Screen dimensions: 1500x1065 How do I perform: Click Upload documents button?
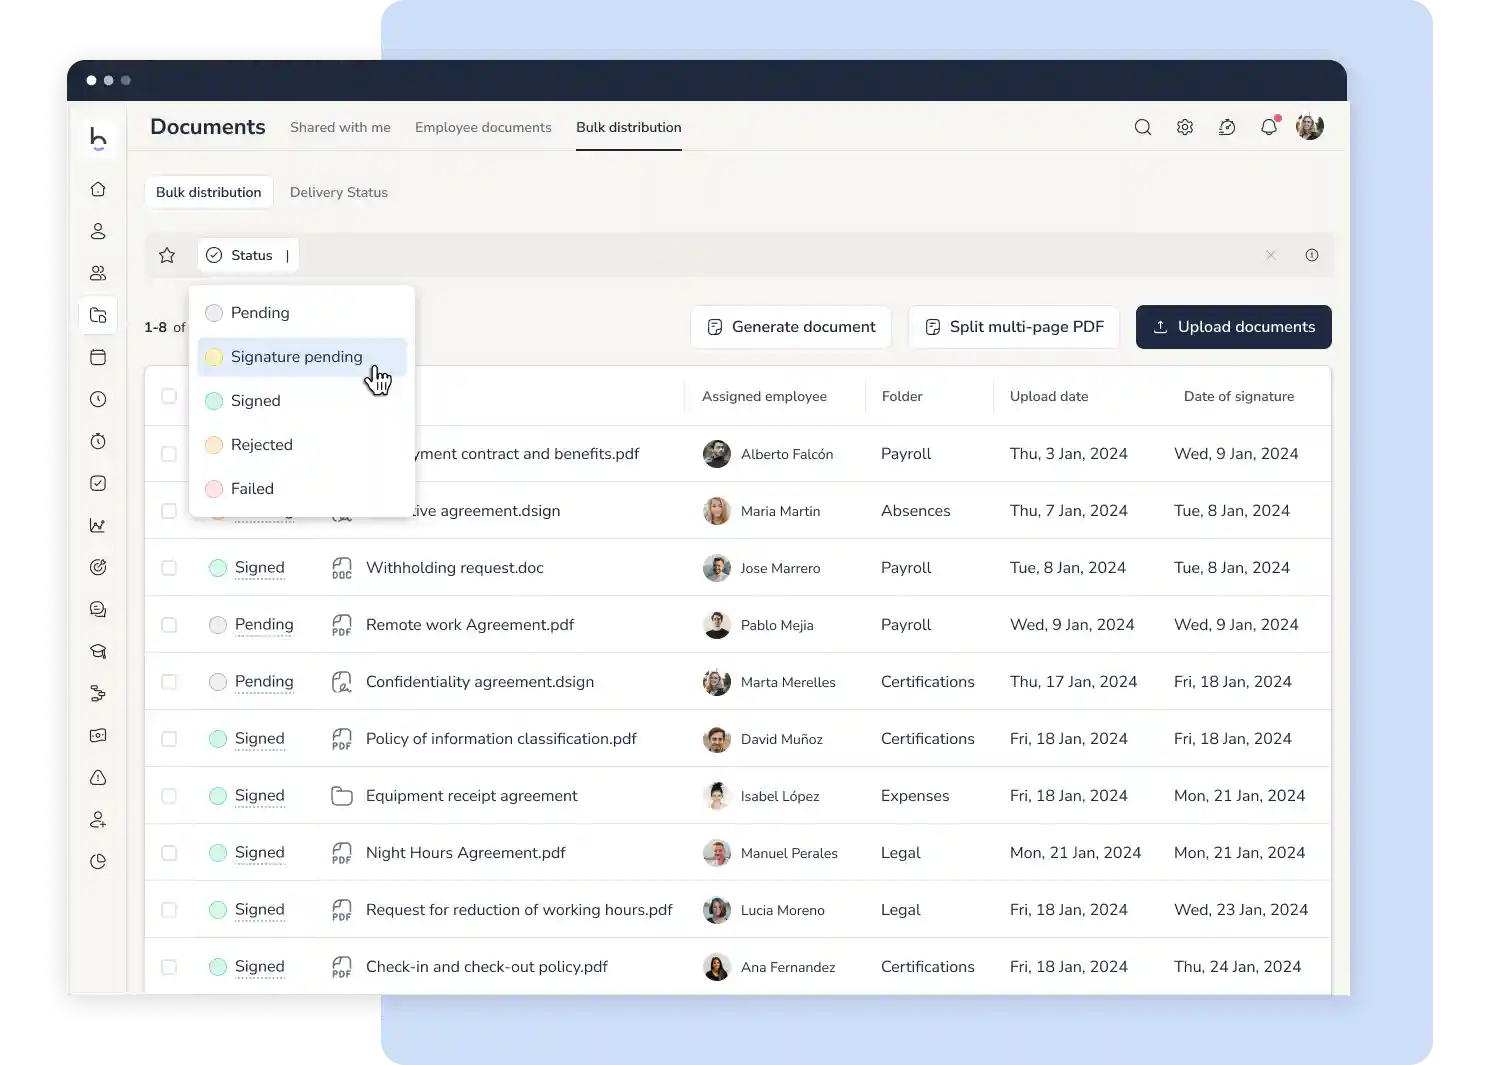pos(1234,327)
